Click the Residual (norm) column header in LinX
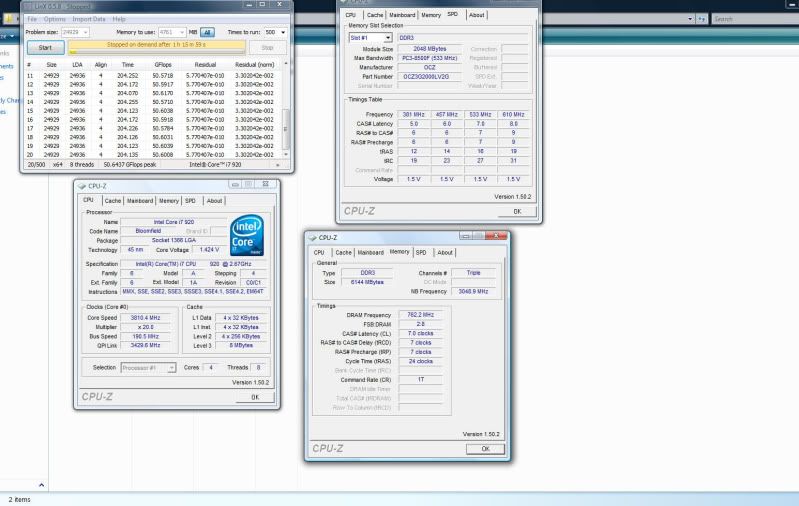The width and height of the screenshot is (799, 506). click(x=254, y=65)
